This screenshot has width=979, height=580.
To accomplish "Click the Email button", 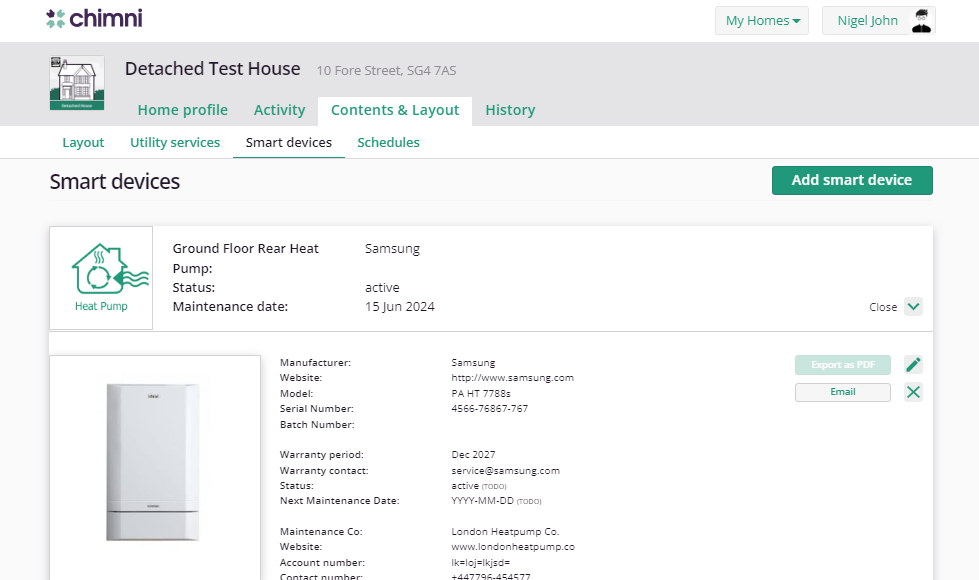I will (x=842, y=392).
